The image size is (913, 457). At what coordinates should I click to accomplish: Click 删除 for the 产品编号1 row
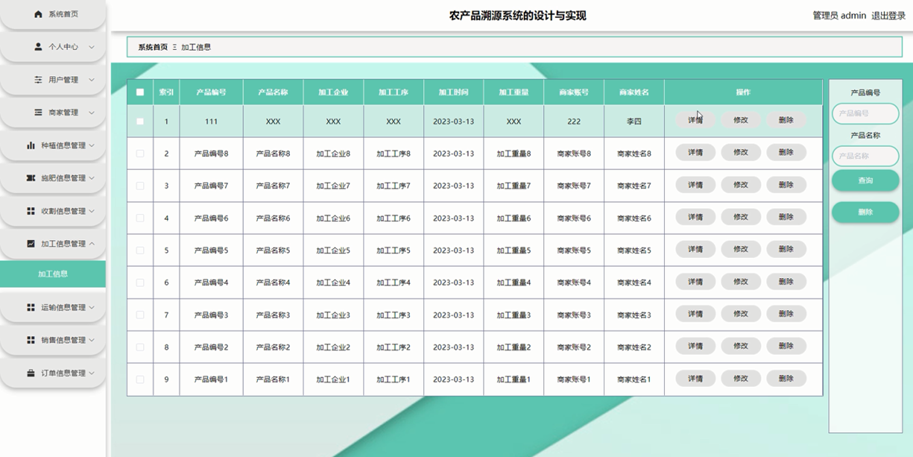point(786,378)
